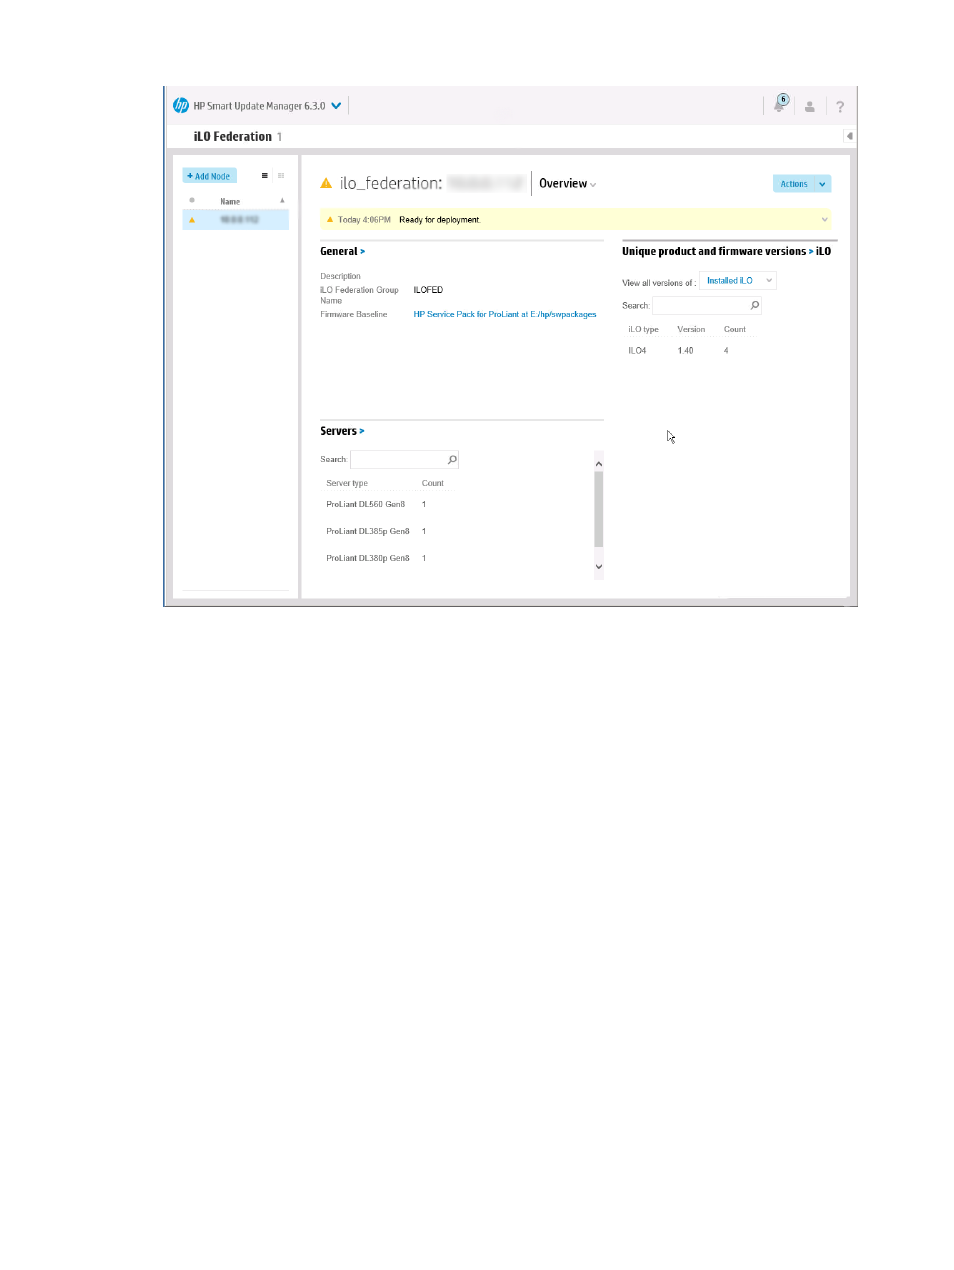The height and width of the screenshot is (1270, 954).
Task: Open the General section link
Action: (x=342, y=251)
